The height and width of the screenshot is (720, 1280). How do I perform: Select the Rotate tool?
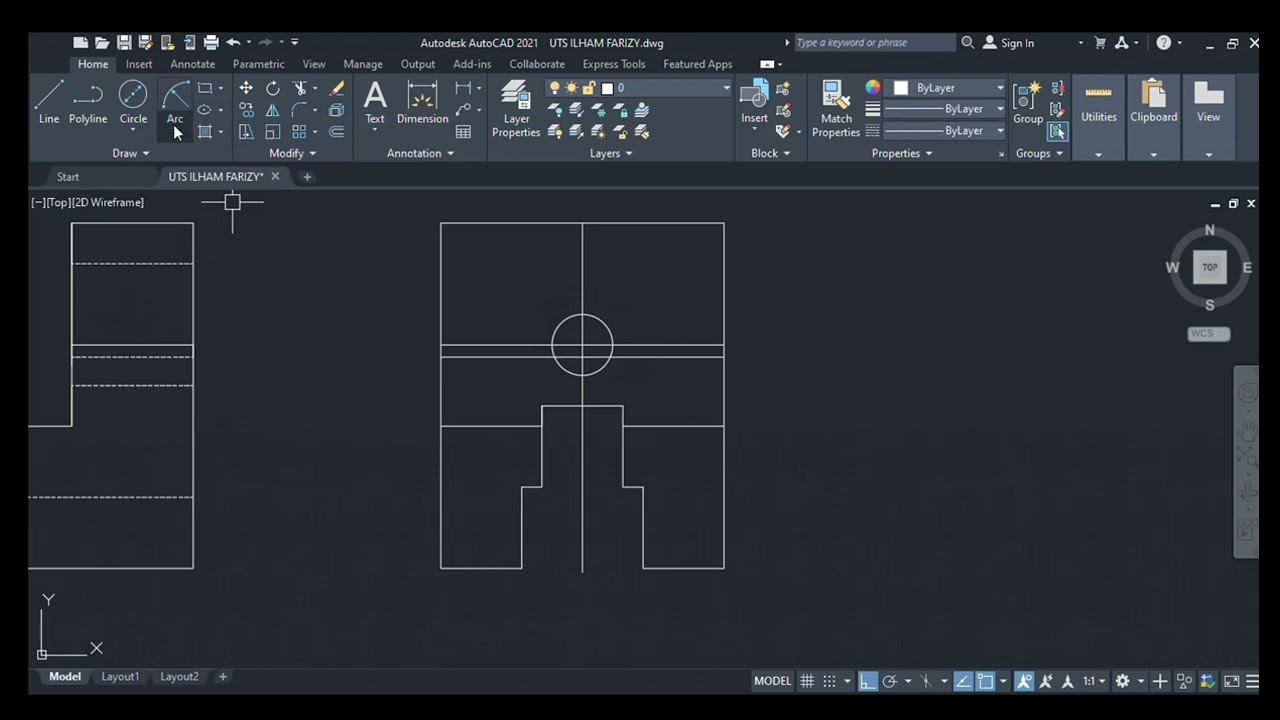tap(273, 88)
